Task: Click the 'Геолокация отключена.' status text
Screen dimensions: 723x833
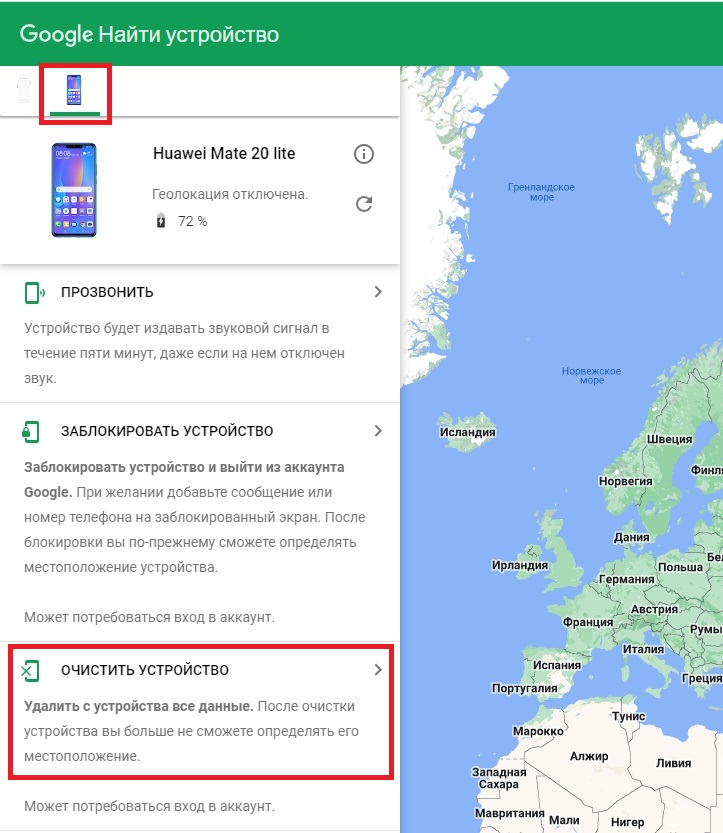Action: coord(230,194)
